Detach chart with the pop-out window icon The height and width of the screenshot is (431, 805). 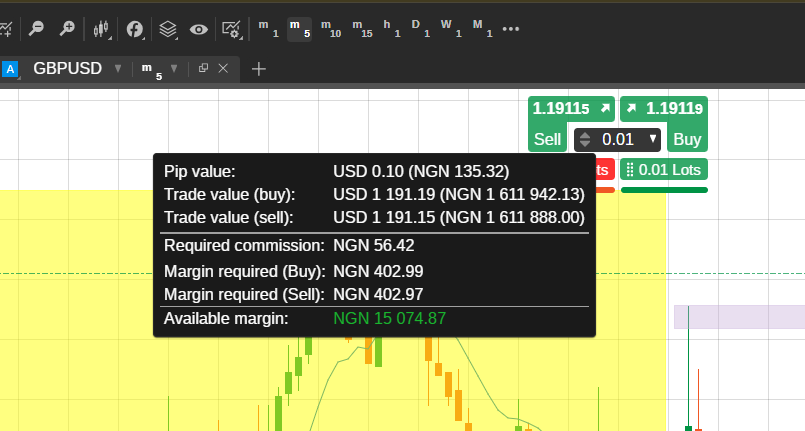[203, 68]
